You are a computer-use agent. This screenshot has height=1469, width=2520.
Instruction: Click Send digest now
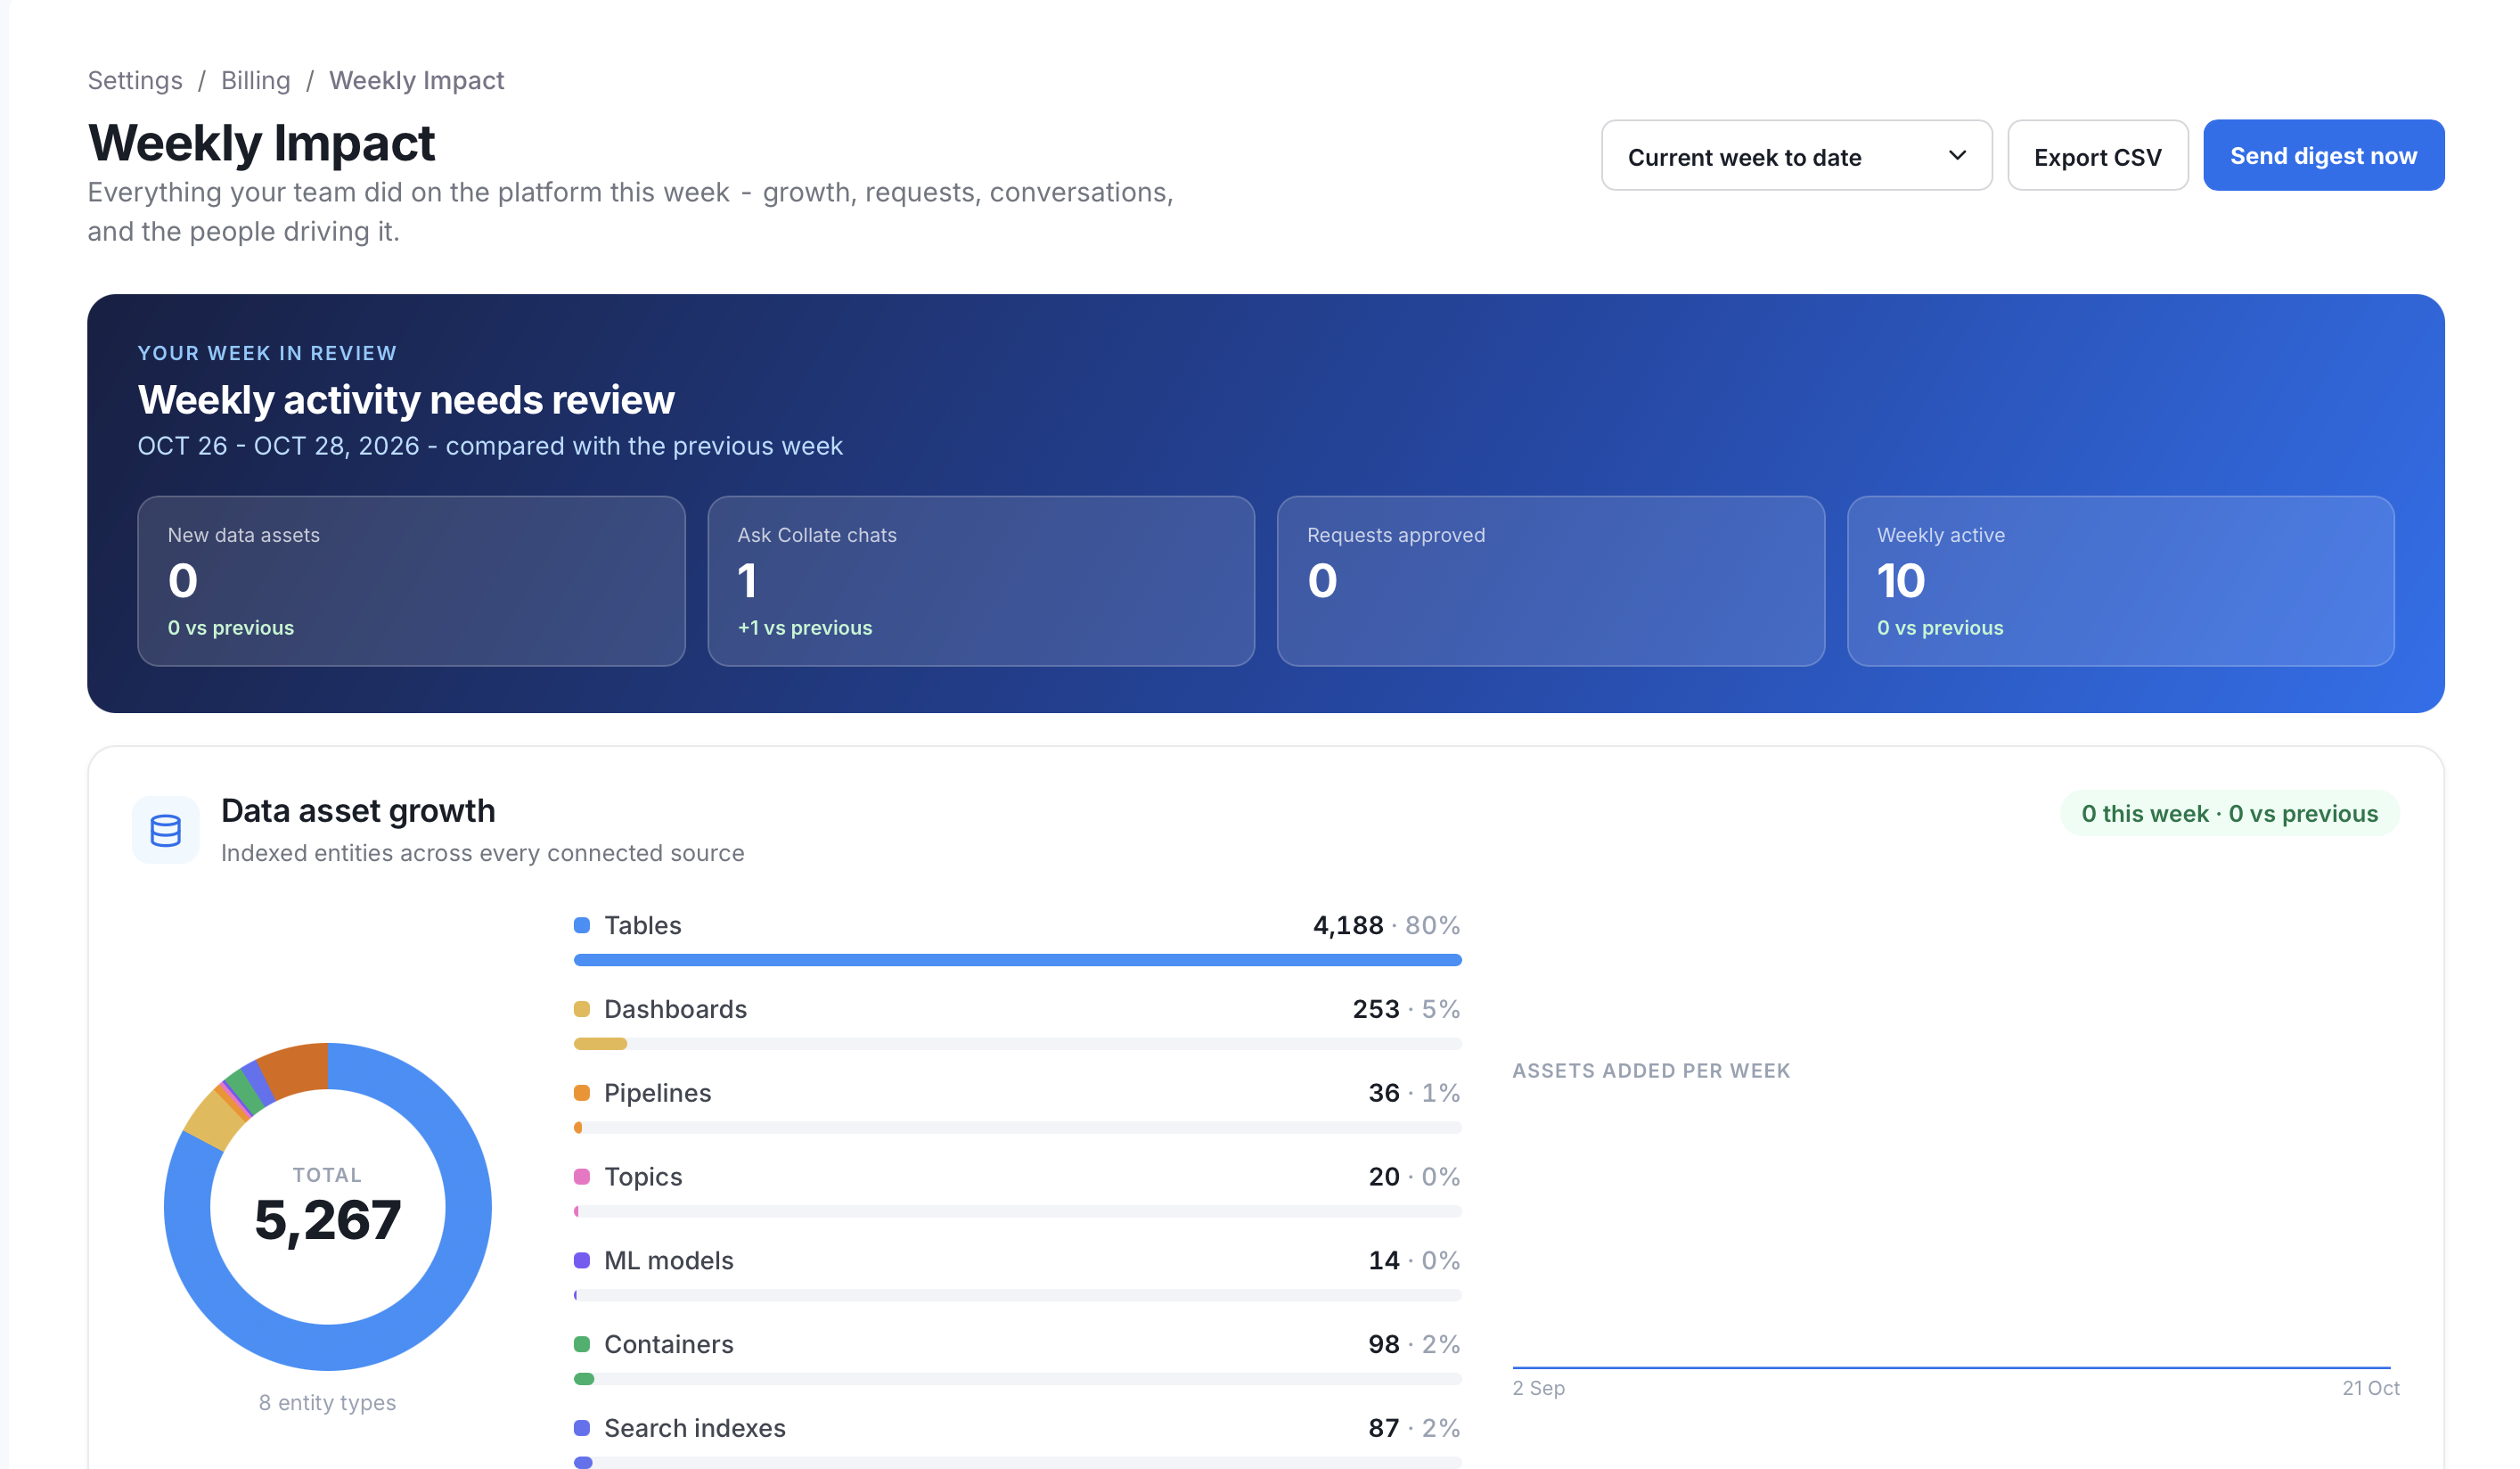(2323, 156)
